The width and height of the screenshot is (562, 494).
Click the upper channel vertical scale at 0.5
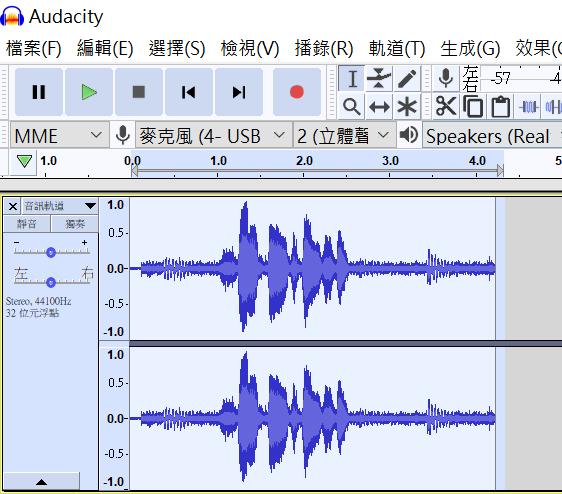click(116, 232)
